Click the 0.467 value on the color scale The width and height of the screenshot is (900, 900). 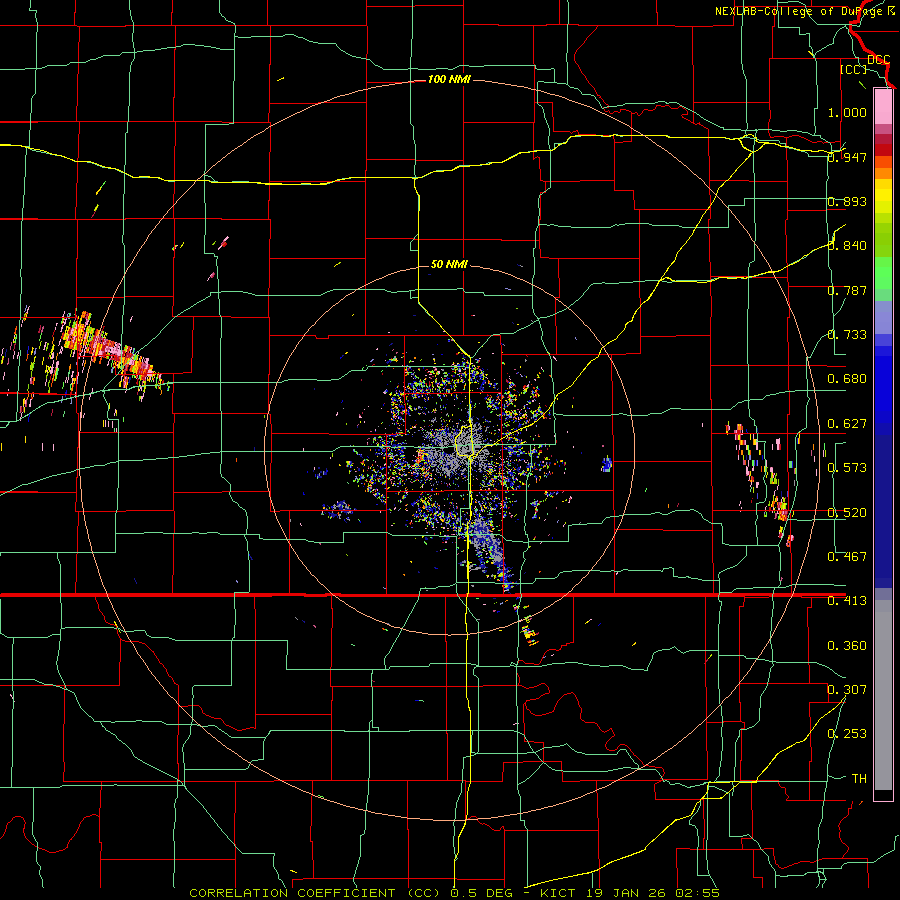pos(847,556)
